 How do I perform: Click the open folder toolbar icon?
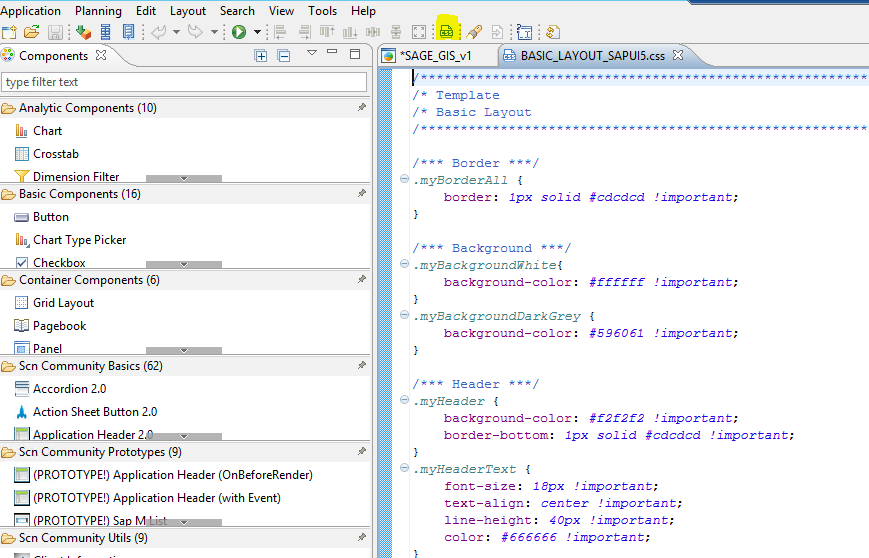(32, 32)
